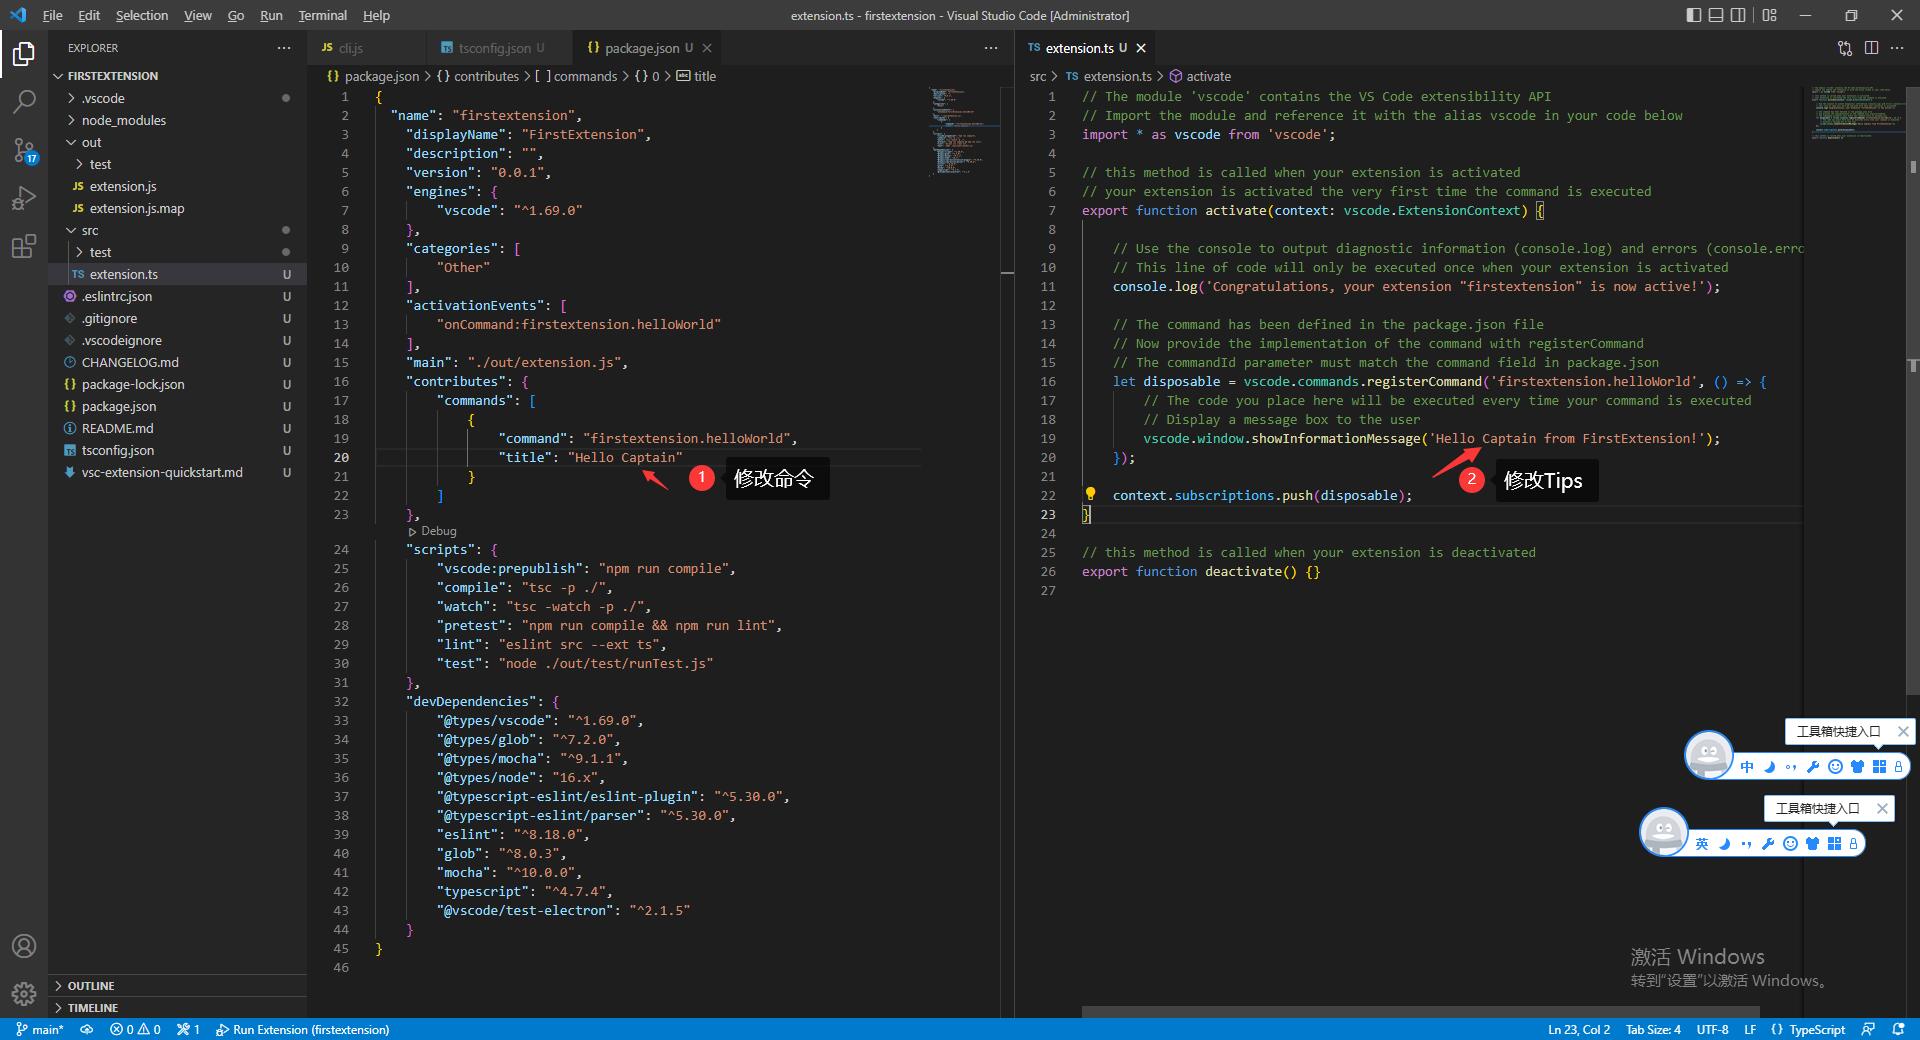
Task: Click the Publish to cloud icon in status bar
Action: [87, 1029]
